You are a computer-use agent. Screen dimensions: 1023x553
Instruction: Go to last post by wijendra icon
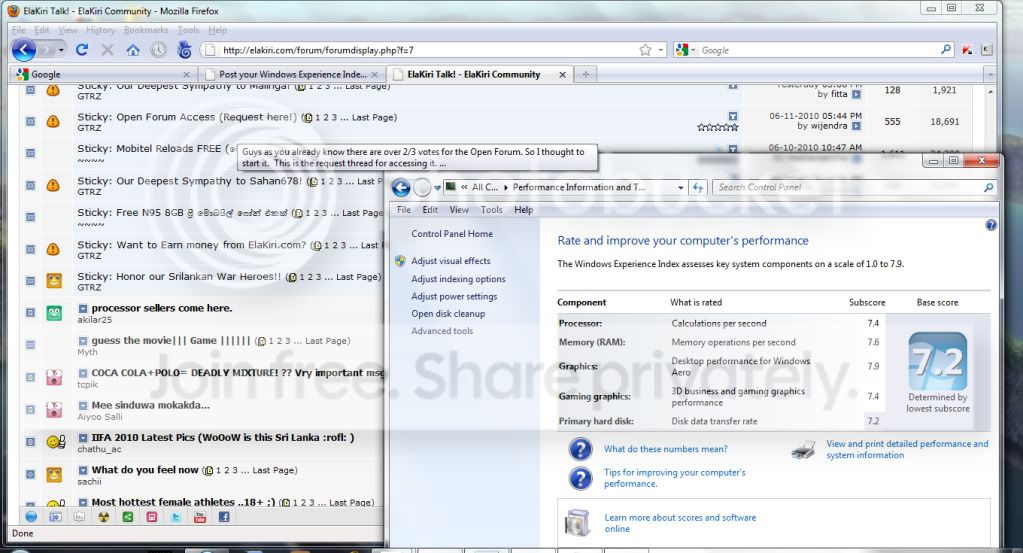tap(856, 126)
